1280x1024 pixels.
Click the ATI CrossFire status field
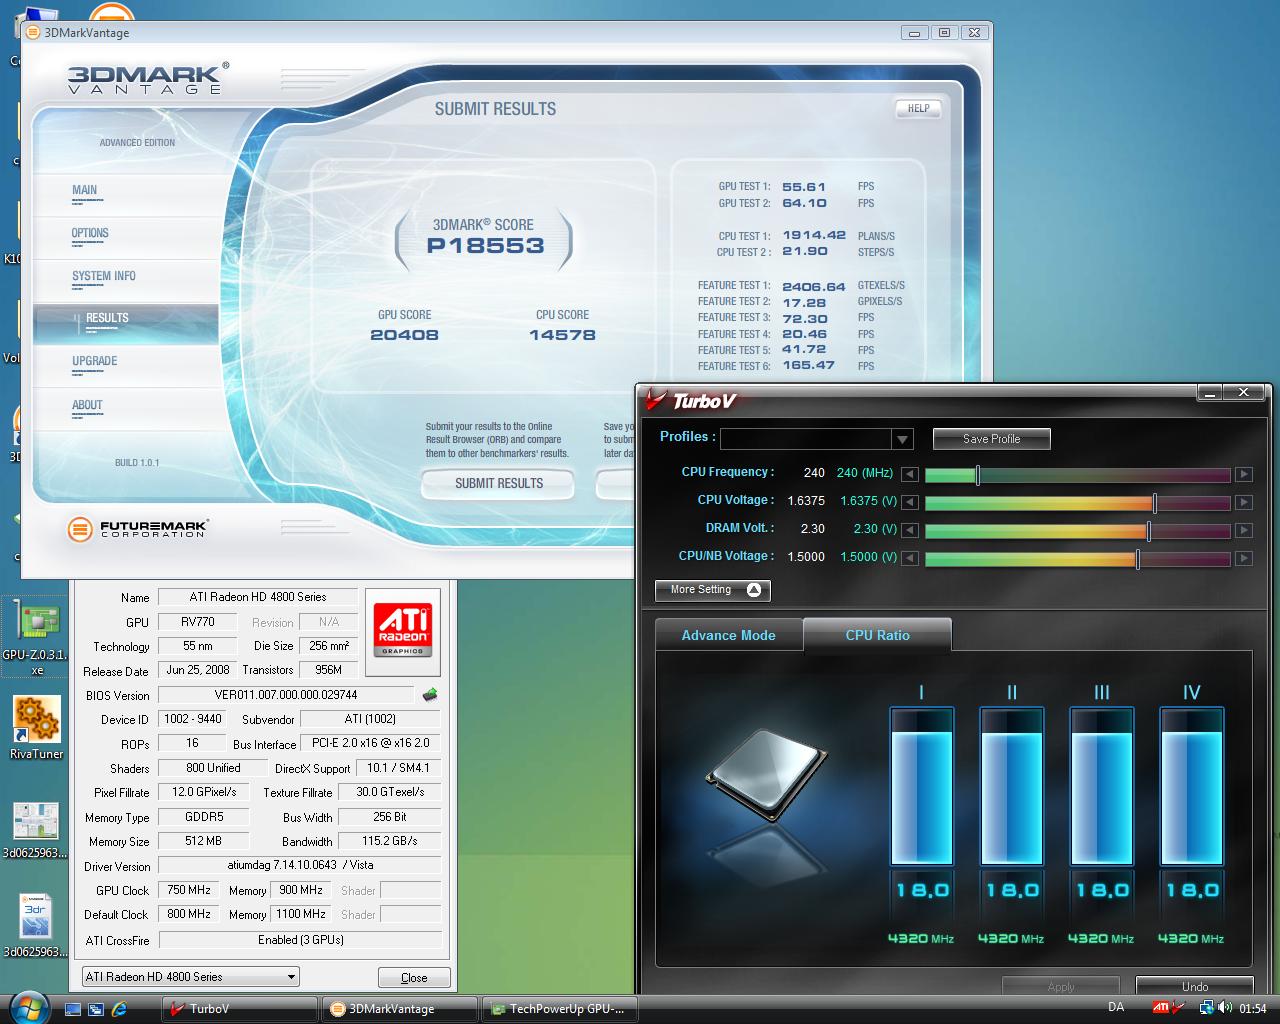pos(300,940)
